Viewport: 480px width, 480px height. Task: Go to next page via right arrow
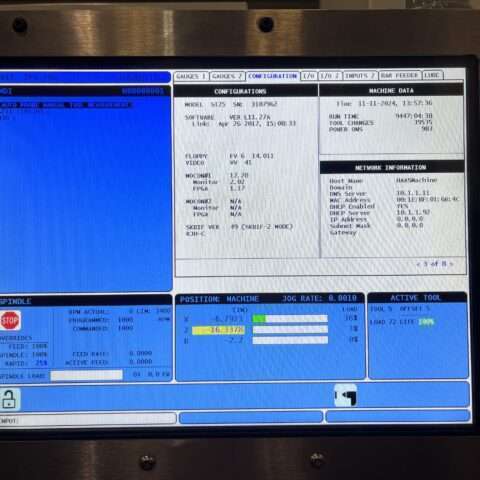point(451,264)
